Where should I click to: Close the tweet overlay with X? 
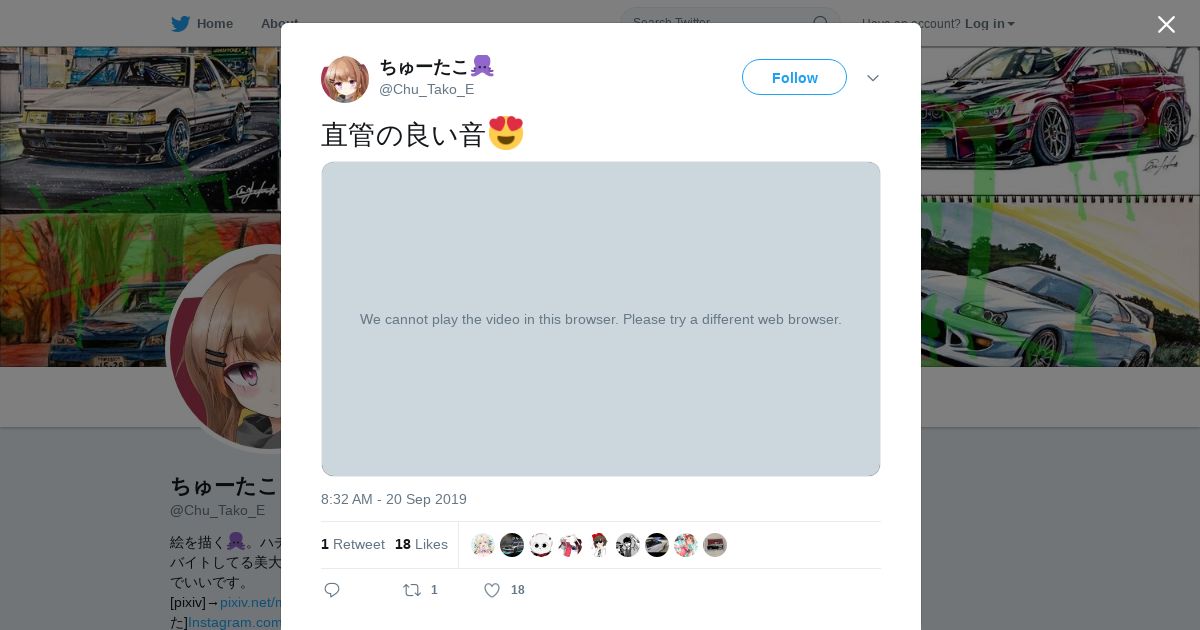1166,24
